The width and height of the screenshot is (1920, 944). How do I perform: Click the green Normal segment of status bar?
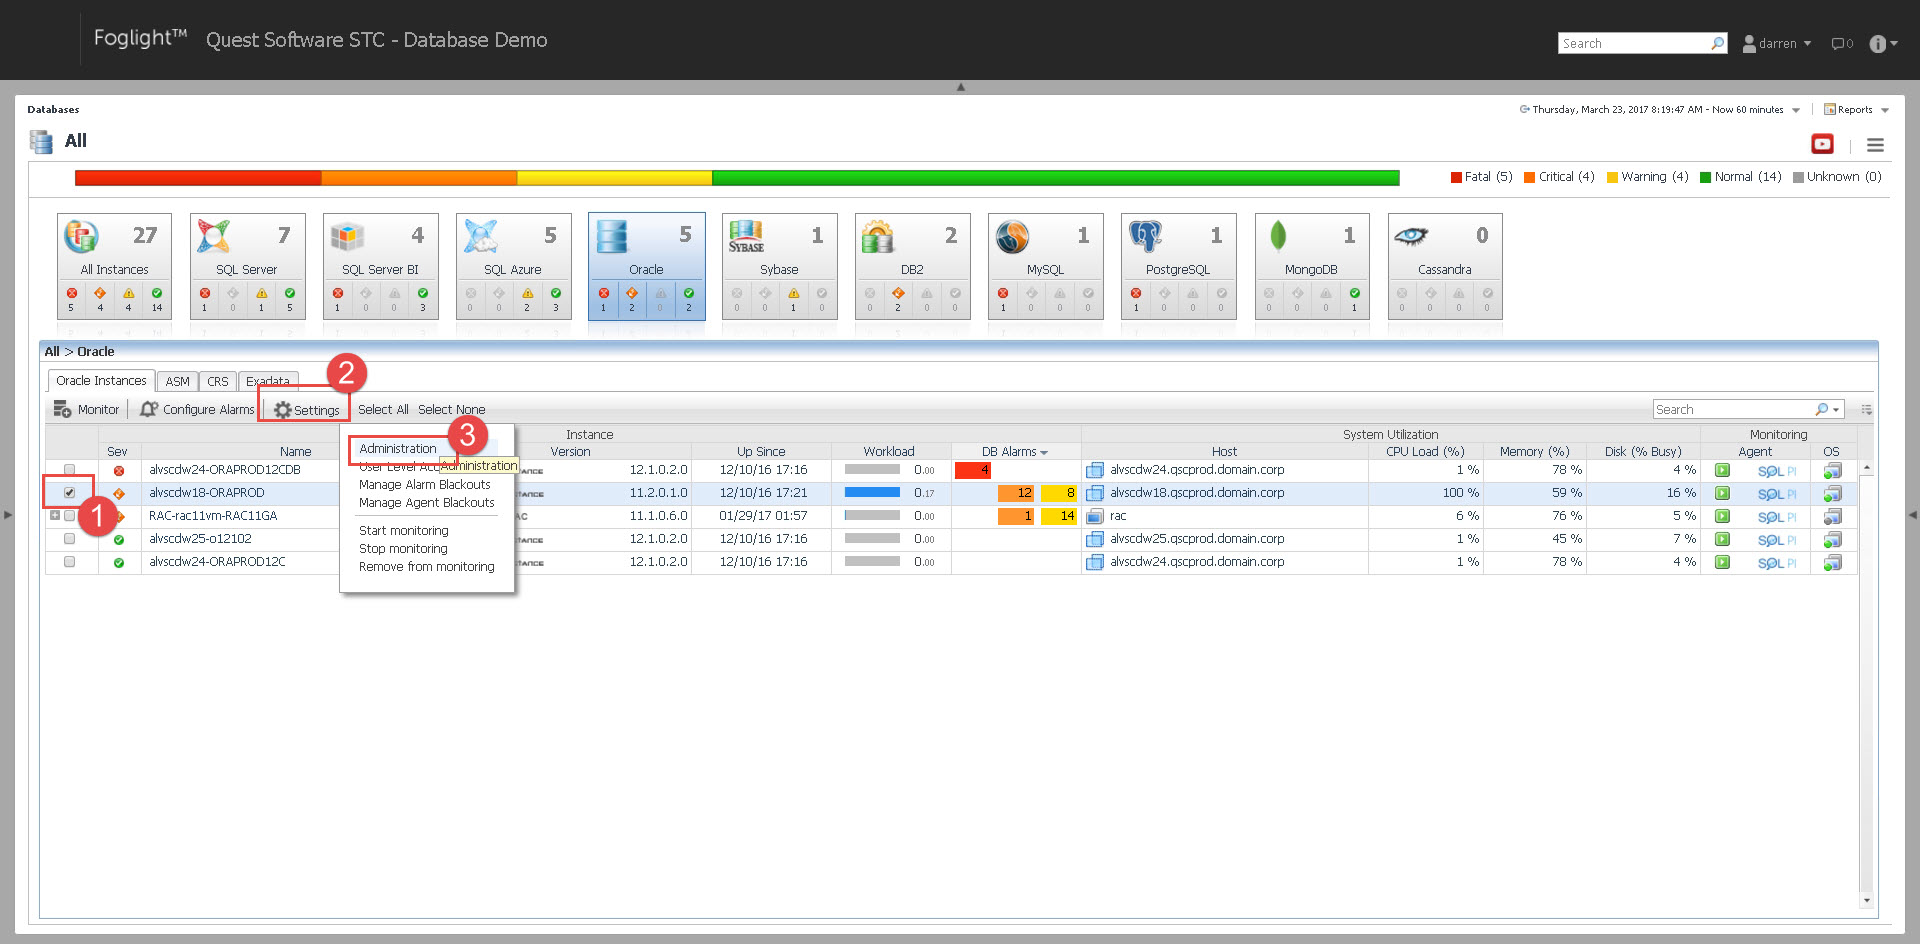[x=1055, y=178]
